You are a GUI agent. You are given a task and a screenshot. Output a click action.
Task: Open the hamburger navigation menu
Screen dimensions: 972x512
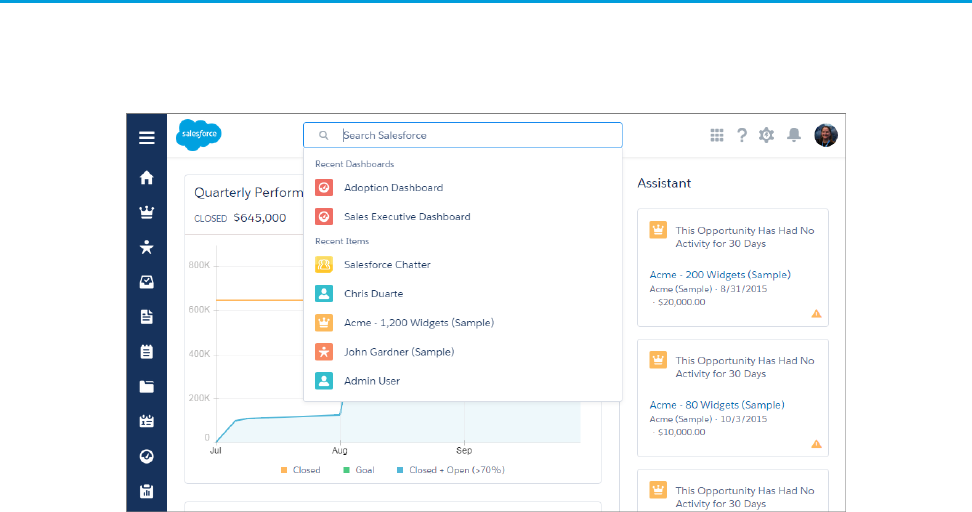147,138
